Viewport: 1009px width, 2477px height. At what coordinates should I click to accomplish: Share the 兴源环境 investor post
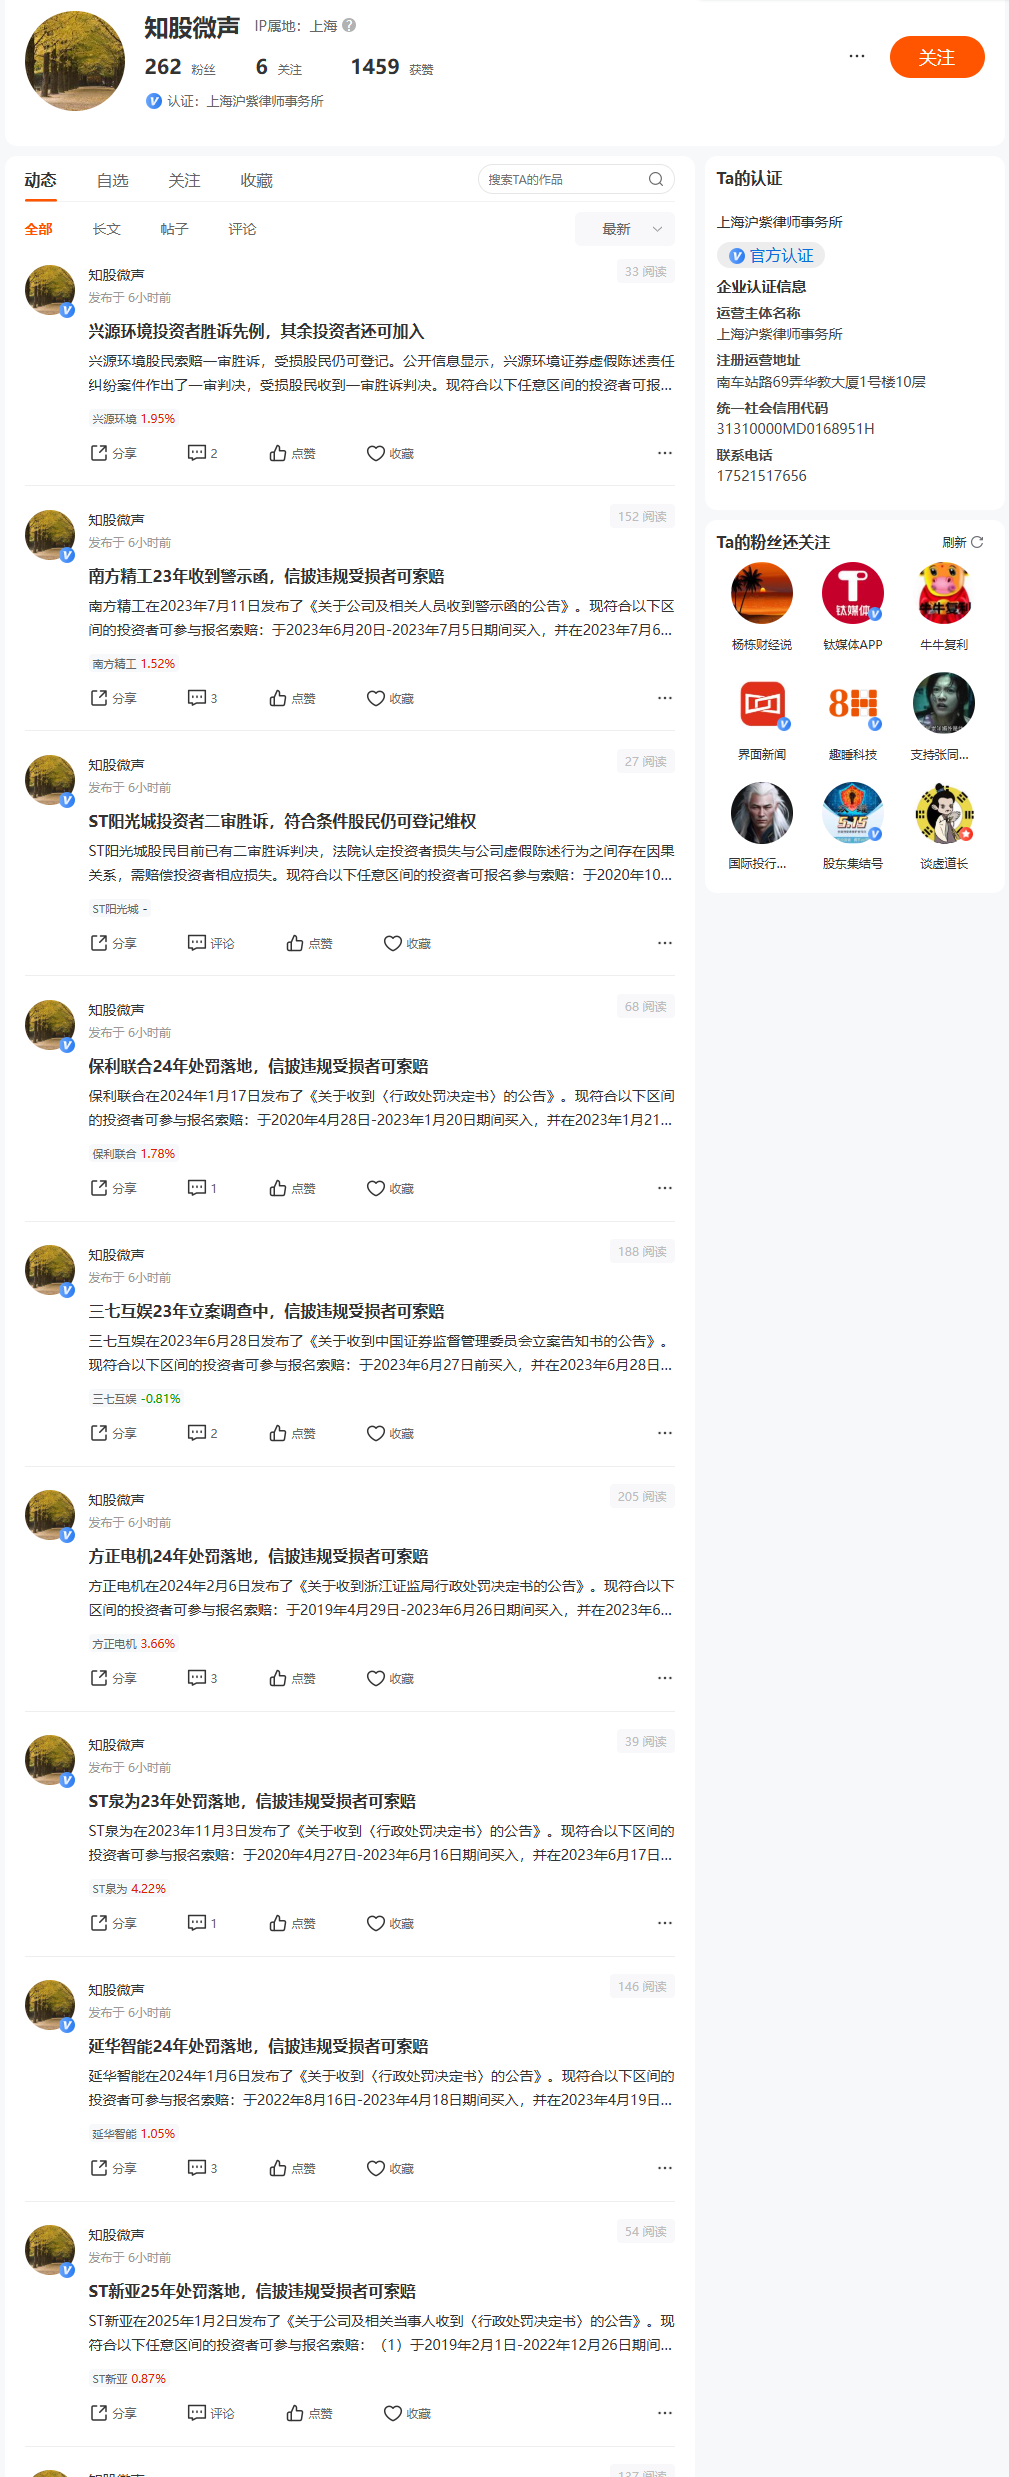(x=113, y=453)
